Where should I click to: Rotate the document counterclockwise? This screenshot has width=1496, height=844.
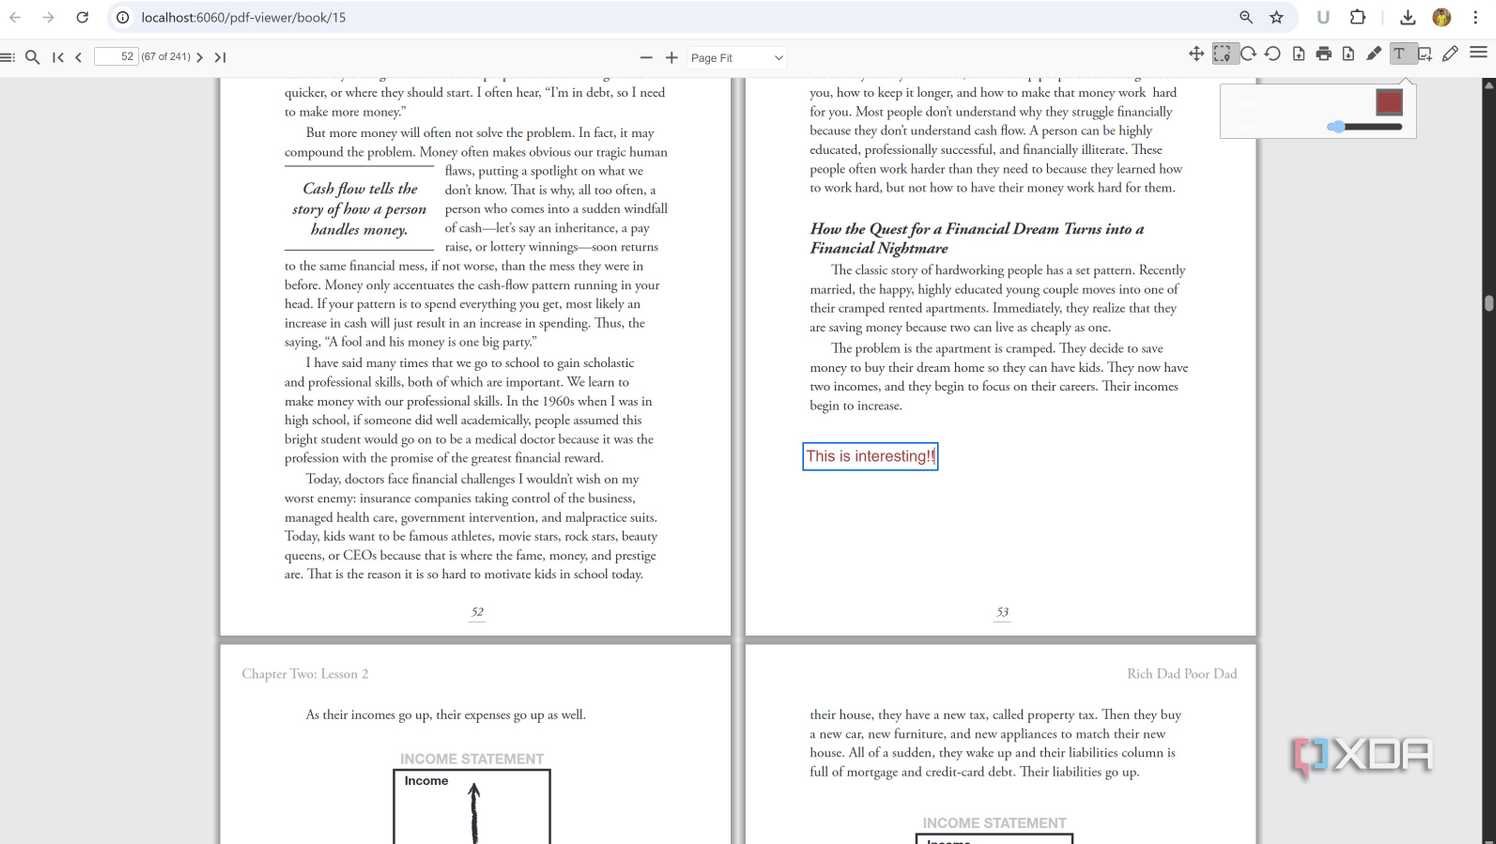[x=1273, y=54]
